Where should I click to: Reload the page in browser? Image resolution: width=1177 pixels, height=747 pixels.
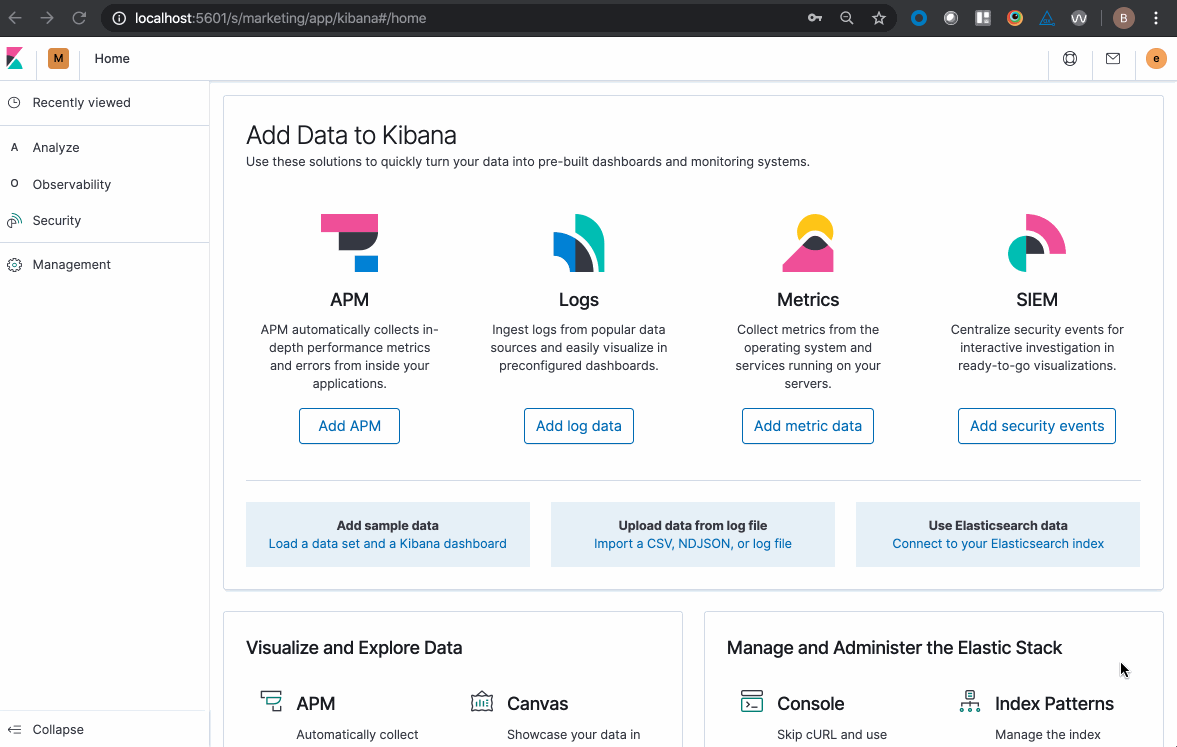click(79, 18)
